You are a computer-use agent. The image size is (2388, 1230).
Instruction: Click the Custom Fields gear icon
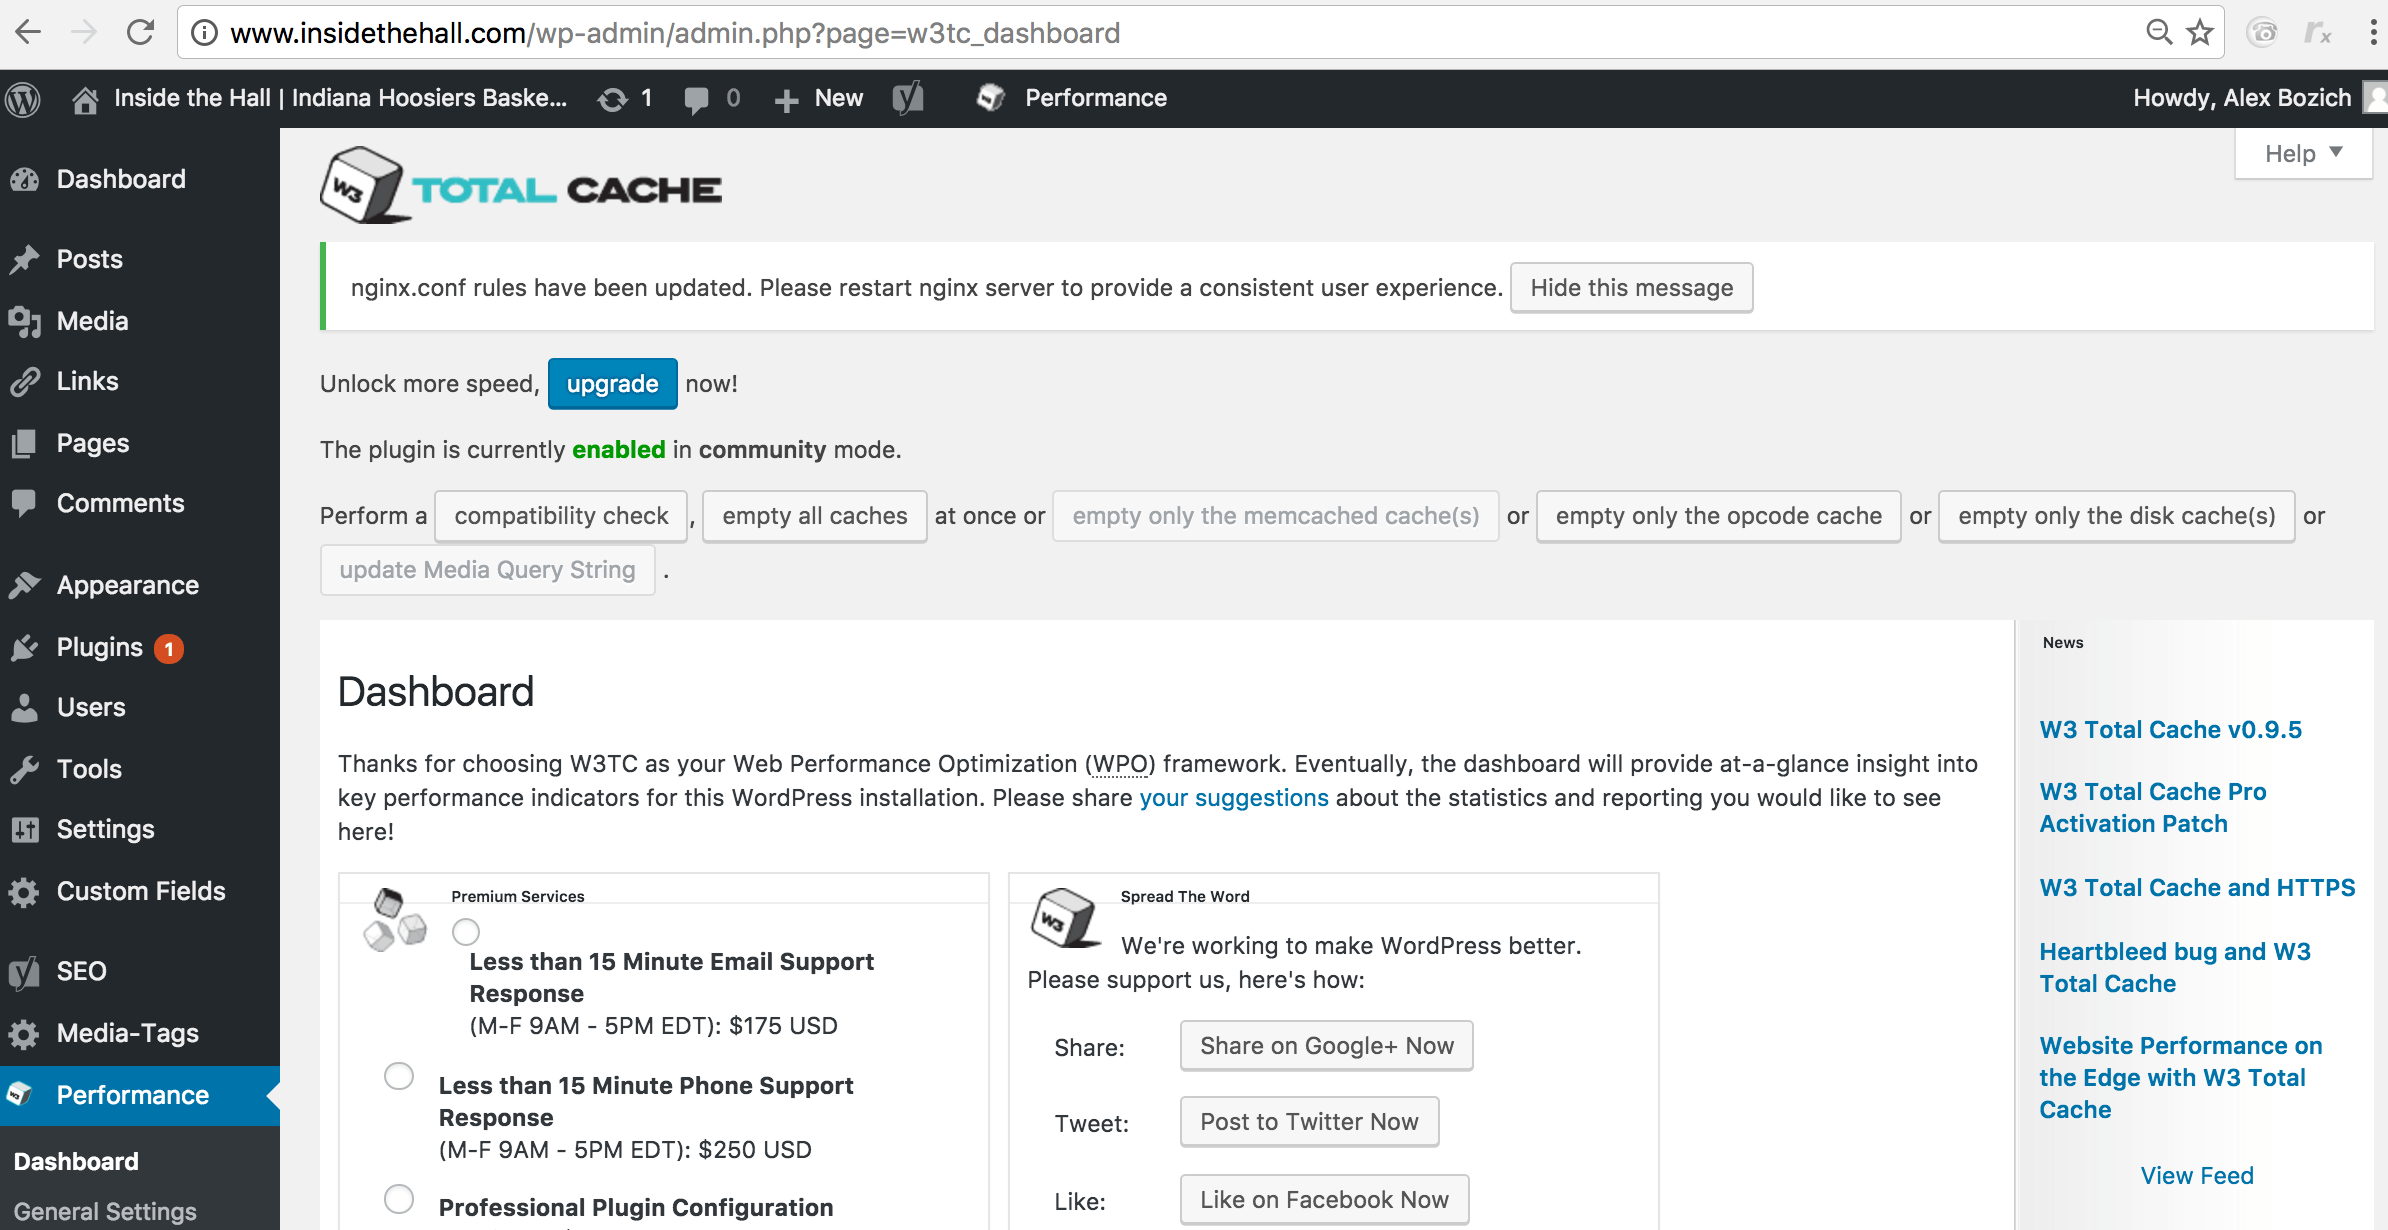pyautogui.click(x=25, y=891)
